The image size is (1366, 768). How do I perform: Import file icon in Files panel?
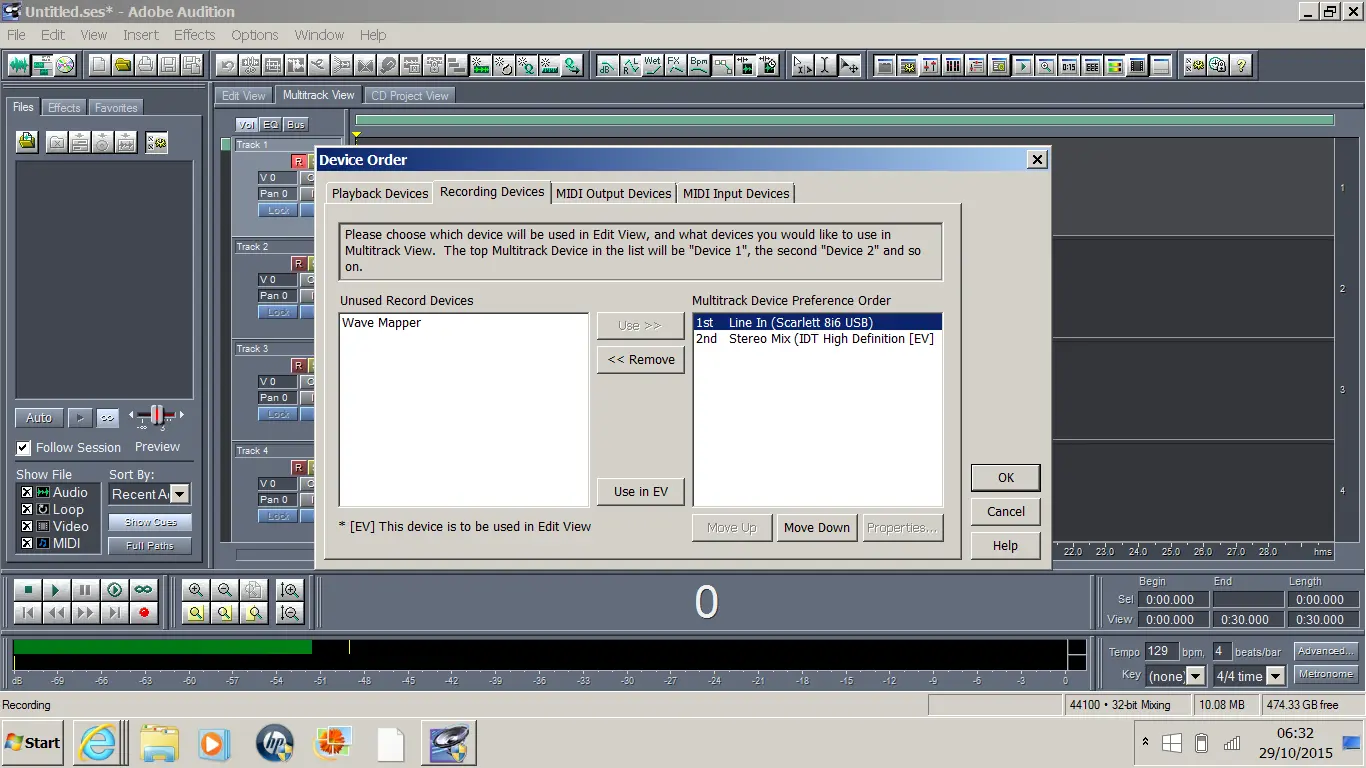coord(27,142)
